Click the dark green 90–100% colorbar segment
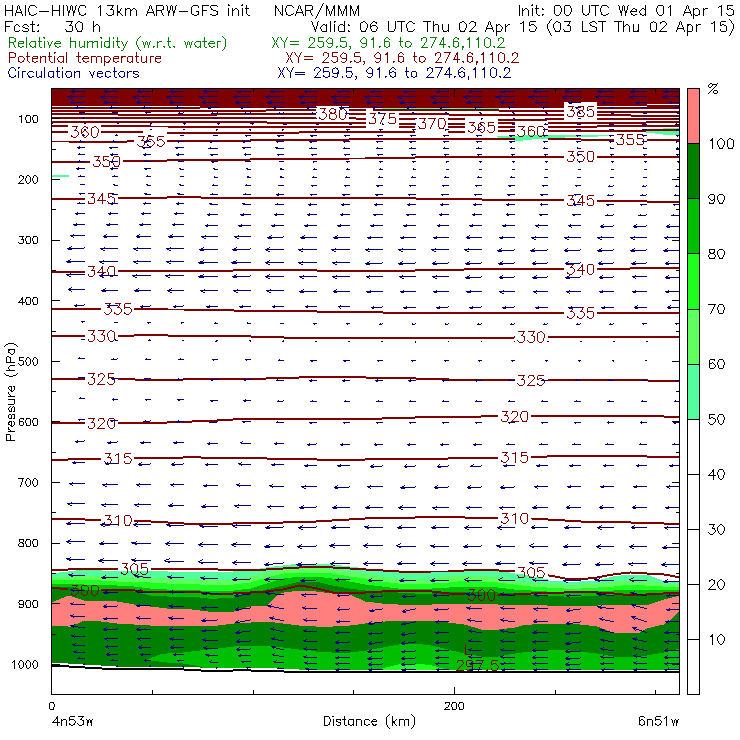The height and width of the screenshot is (740, 740). (x=693, y=171)
